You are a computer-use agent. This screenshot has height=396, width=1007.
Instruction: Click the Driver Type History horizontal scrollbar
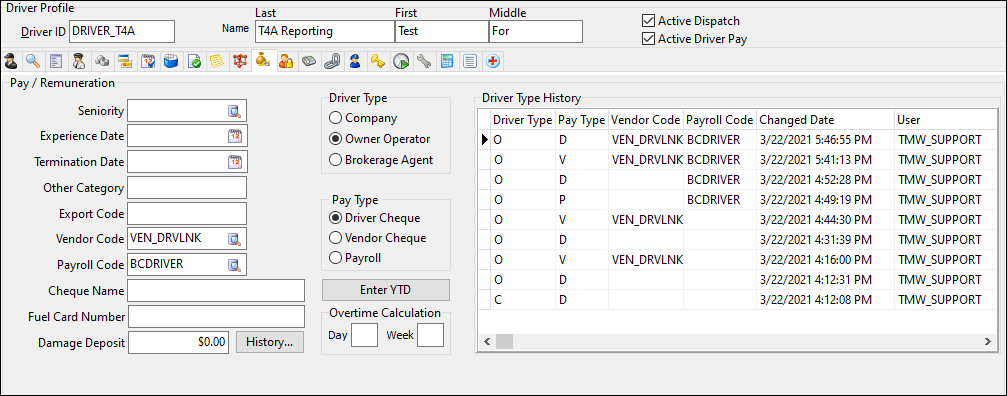[738, 342]
